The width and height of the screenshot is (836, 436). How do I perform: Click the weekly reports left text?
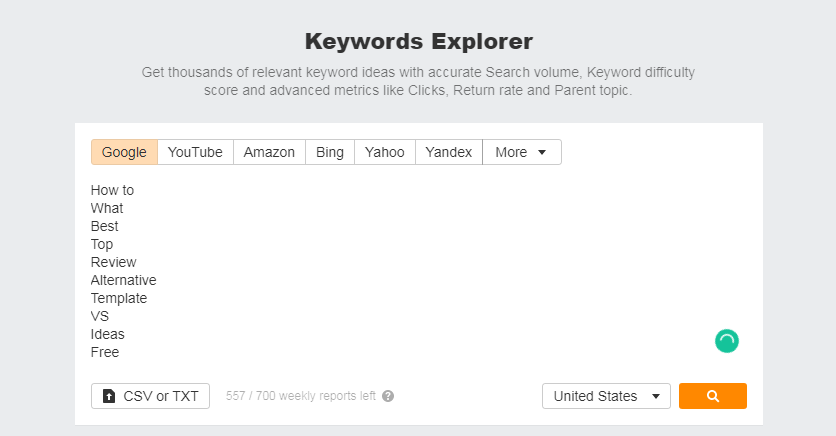[301, 396]
